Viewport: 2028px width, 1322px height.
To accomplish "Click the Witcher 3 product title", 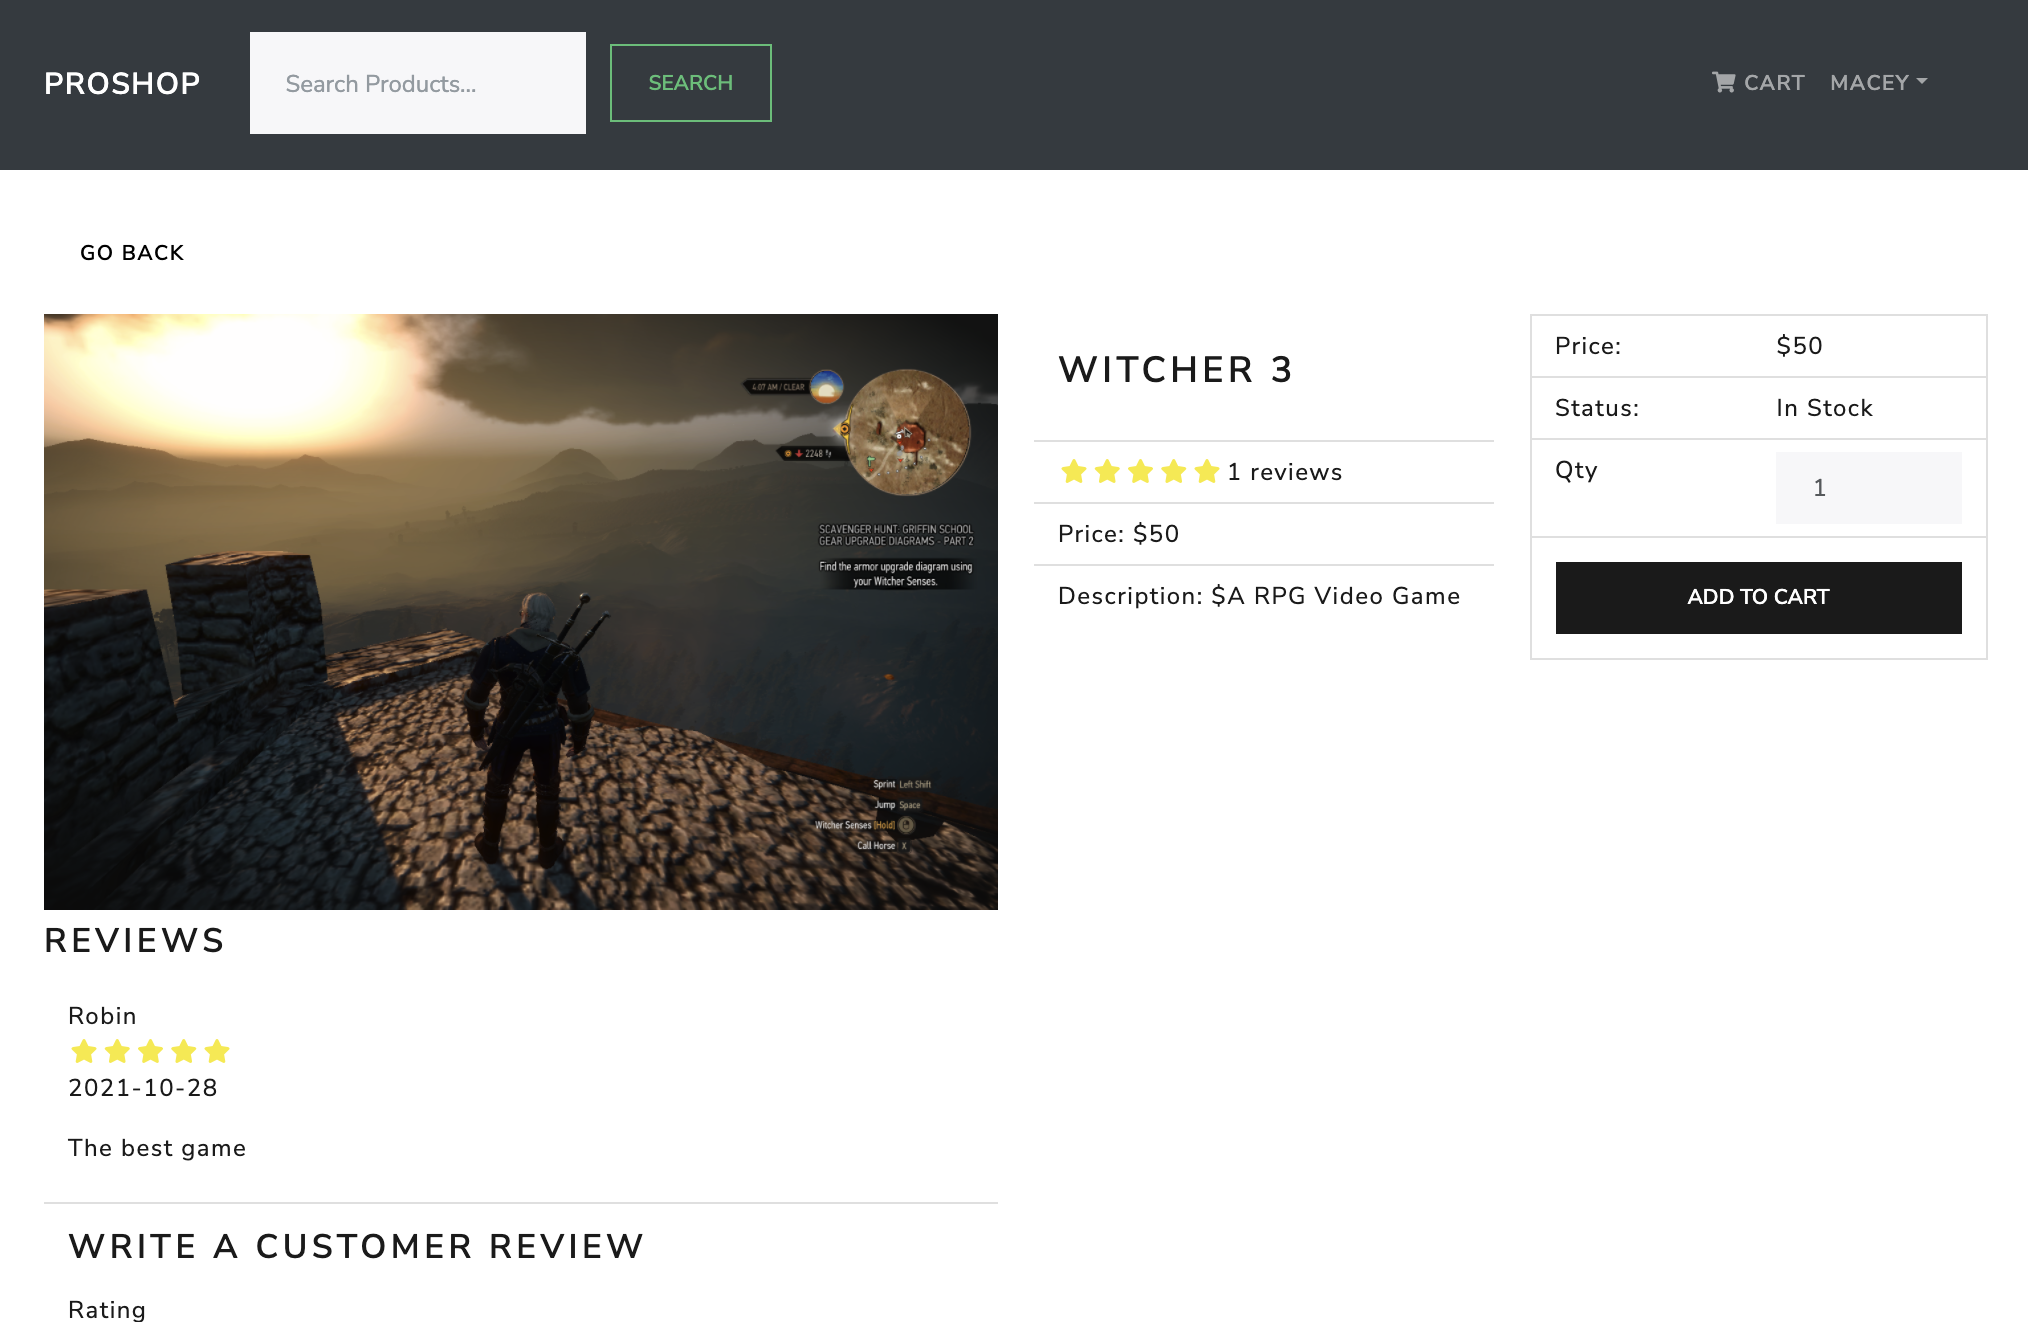I will click(x=1175, y=370).
